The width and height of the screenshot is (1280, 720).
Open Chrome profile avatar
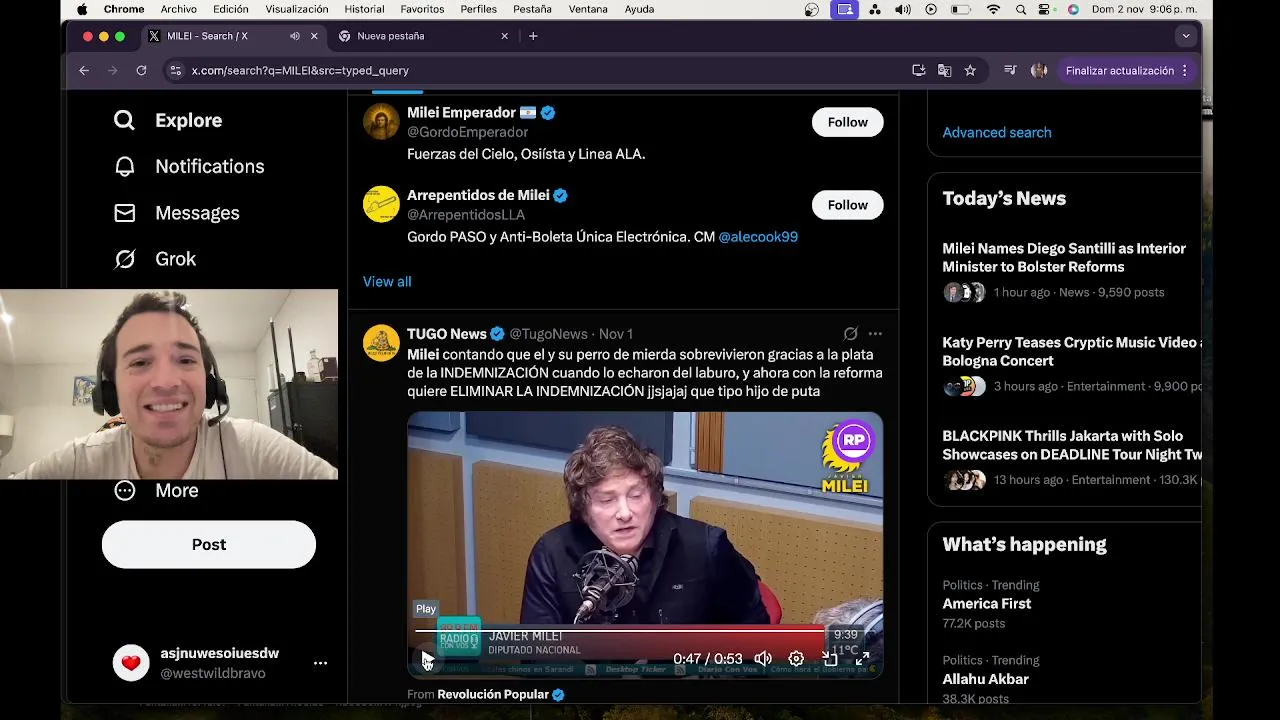(x=1039, y=71)
